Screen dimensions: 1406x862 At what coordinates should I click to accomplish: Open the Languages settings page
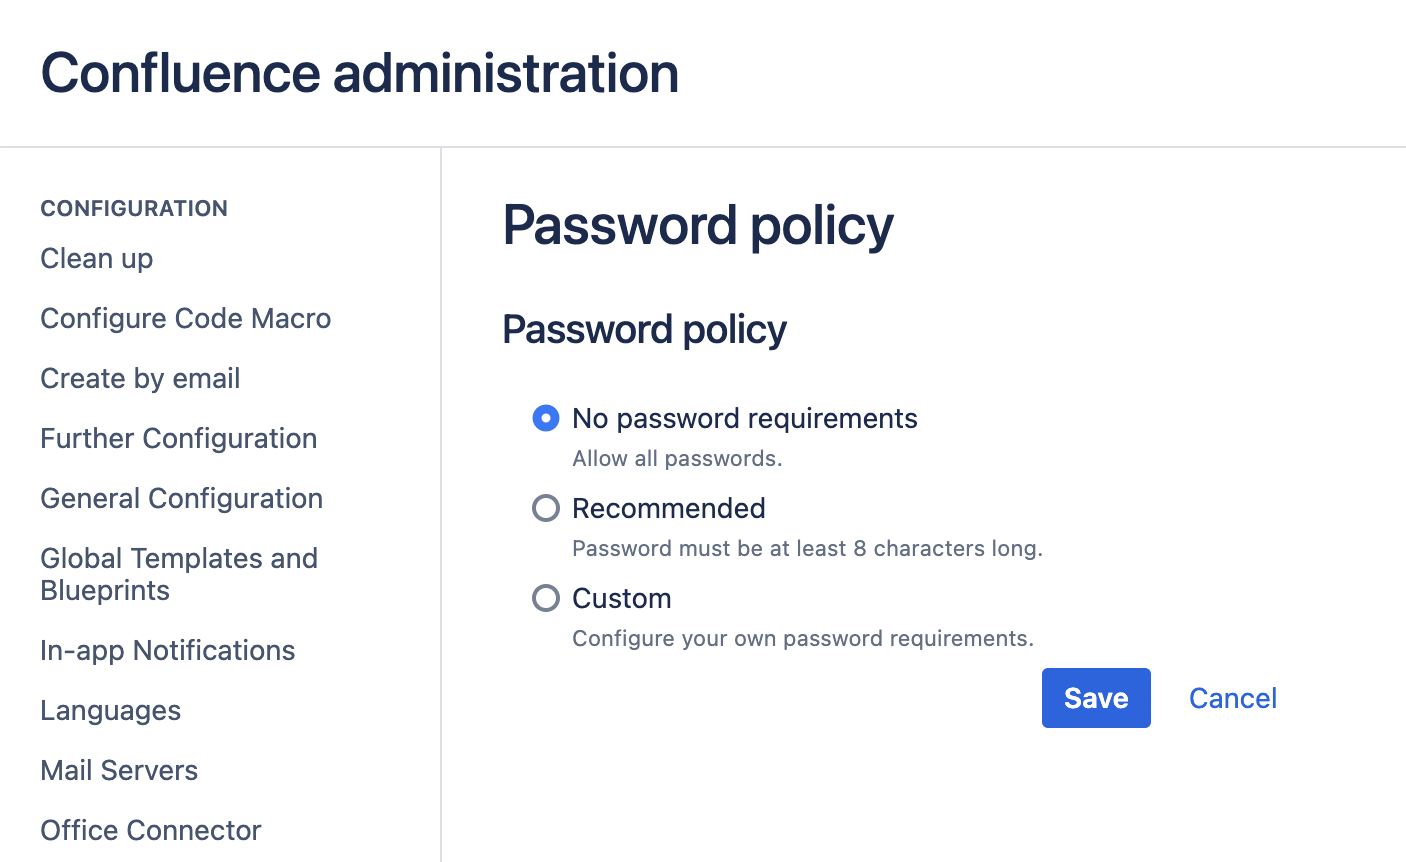click(x=111, y=711)
